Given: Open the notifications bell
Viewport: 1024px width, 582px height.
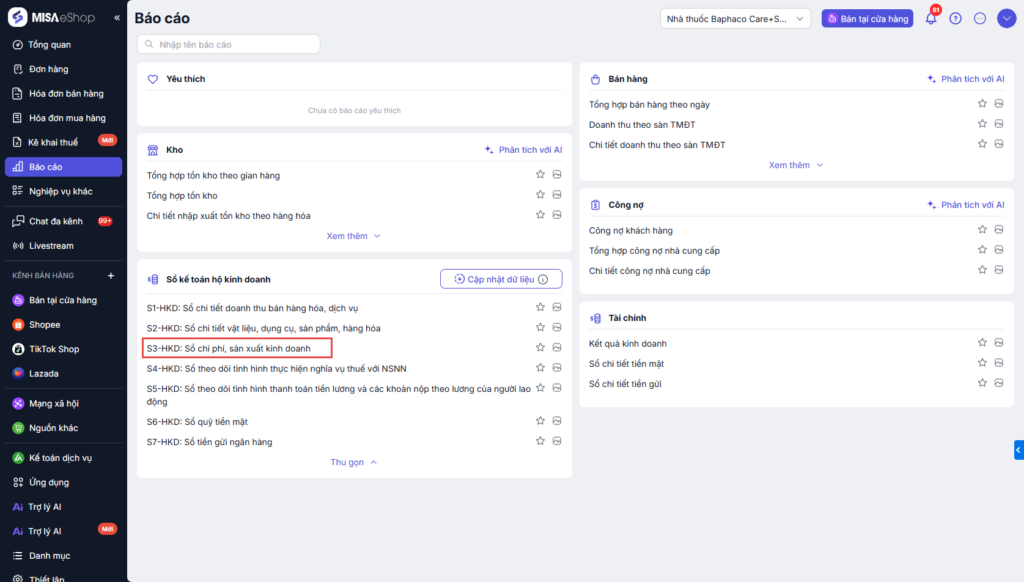Looking at the screenshot, I should [x=931, y=18].
